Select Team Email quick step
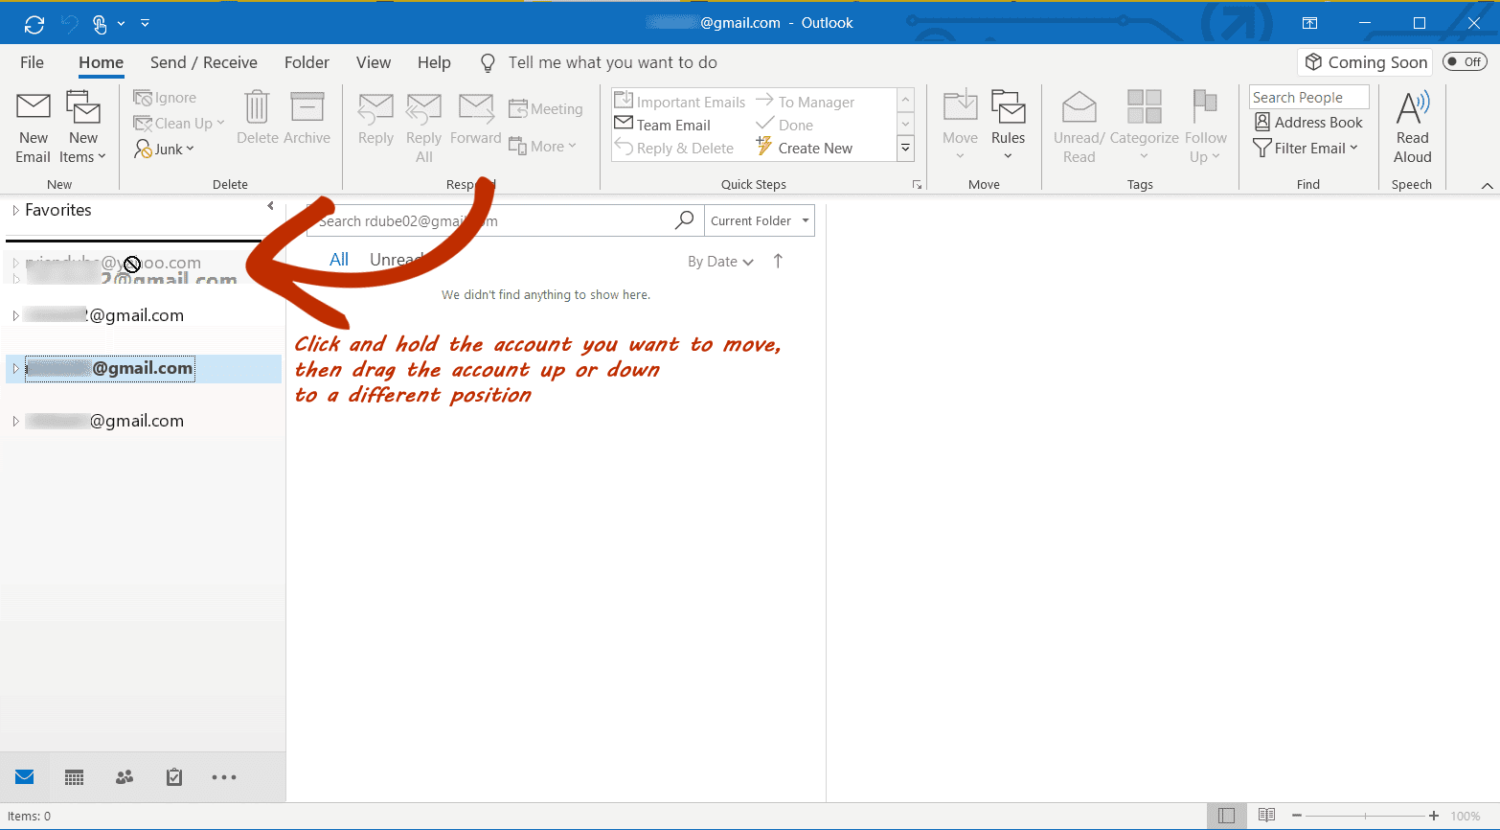 pos(662,125)
